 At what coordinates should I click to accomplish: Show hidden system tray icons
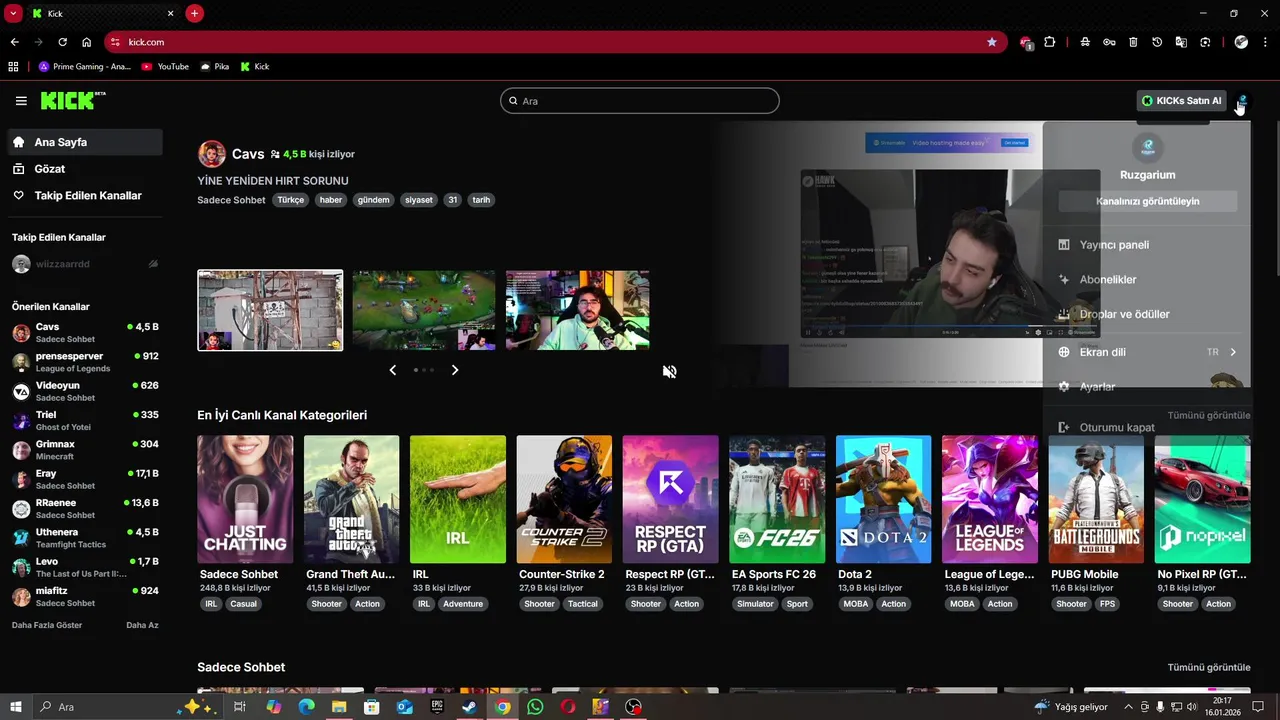pos(1129,707)
